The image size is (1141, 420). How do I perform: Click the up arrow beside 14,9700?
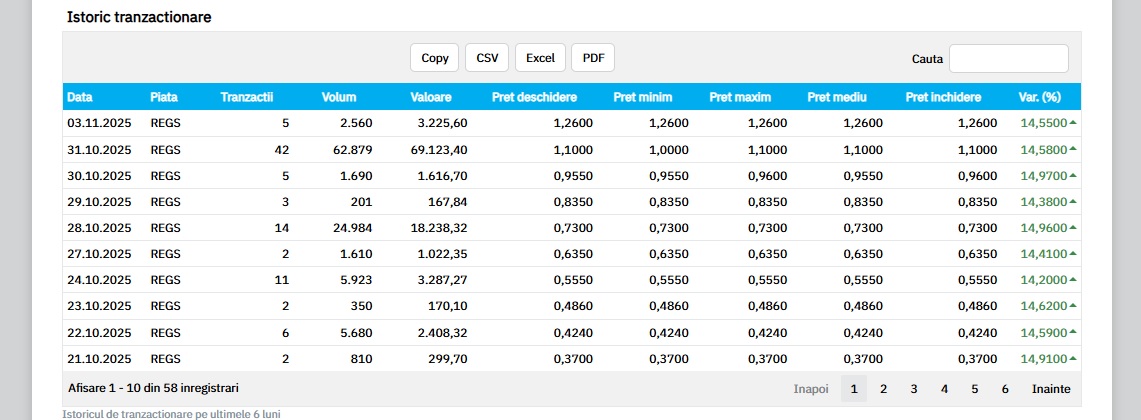coord(1073,175)
